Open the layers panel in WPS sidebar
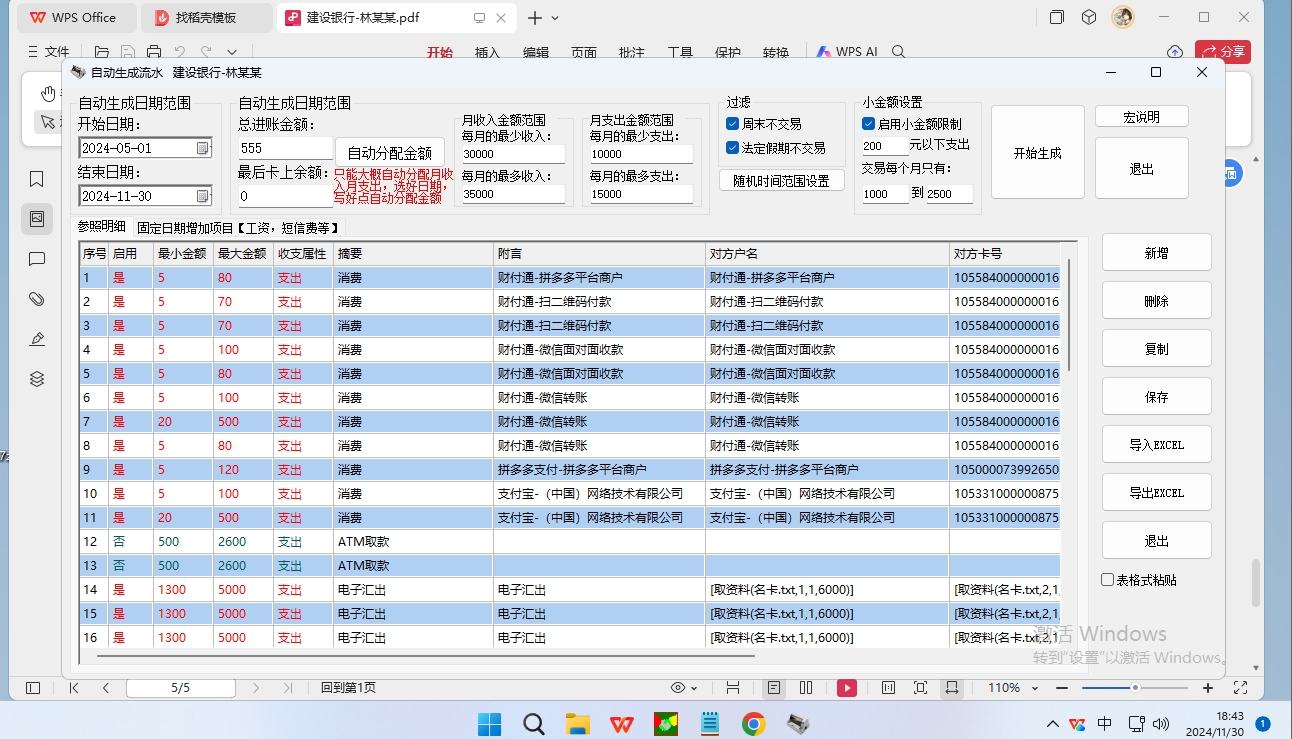 [37, 379]
